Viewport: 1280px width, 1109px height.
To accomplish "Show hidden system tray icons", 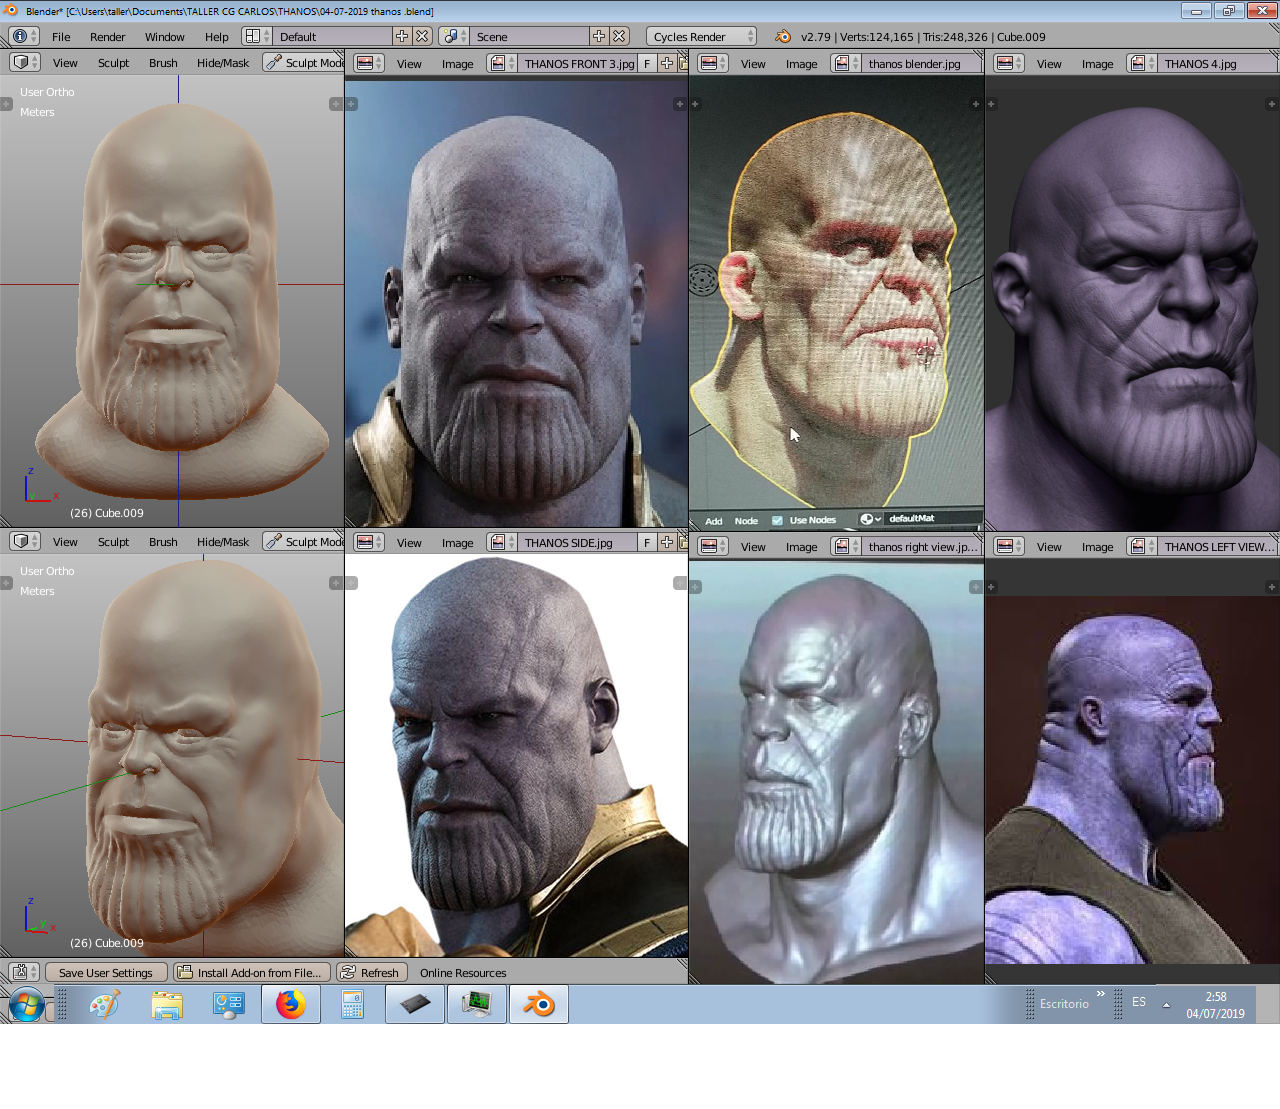I will [x=1166, y=1004].
